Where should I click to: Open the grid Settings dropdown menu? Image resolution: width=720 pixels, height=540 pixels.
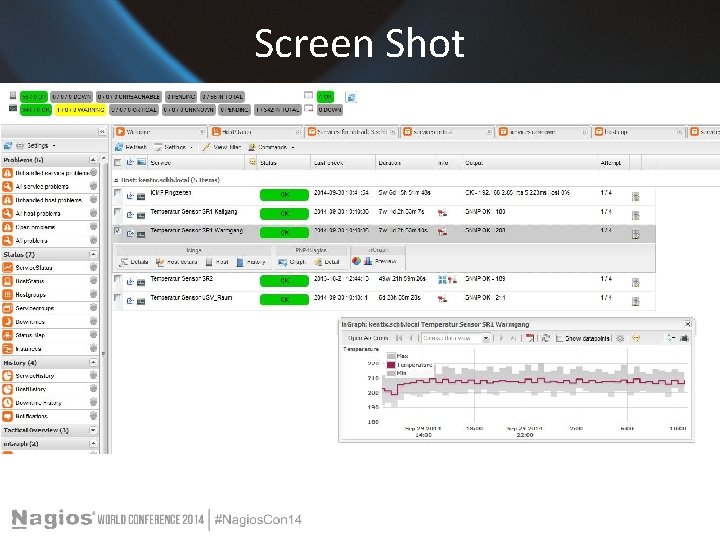tap(173, 147)
